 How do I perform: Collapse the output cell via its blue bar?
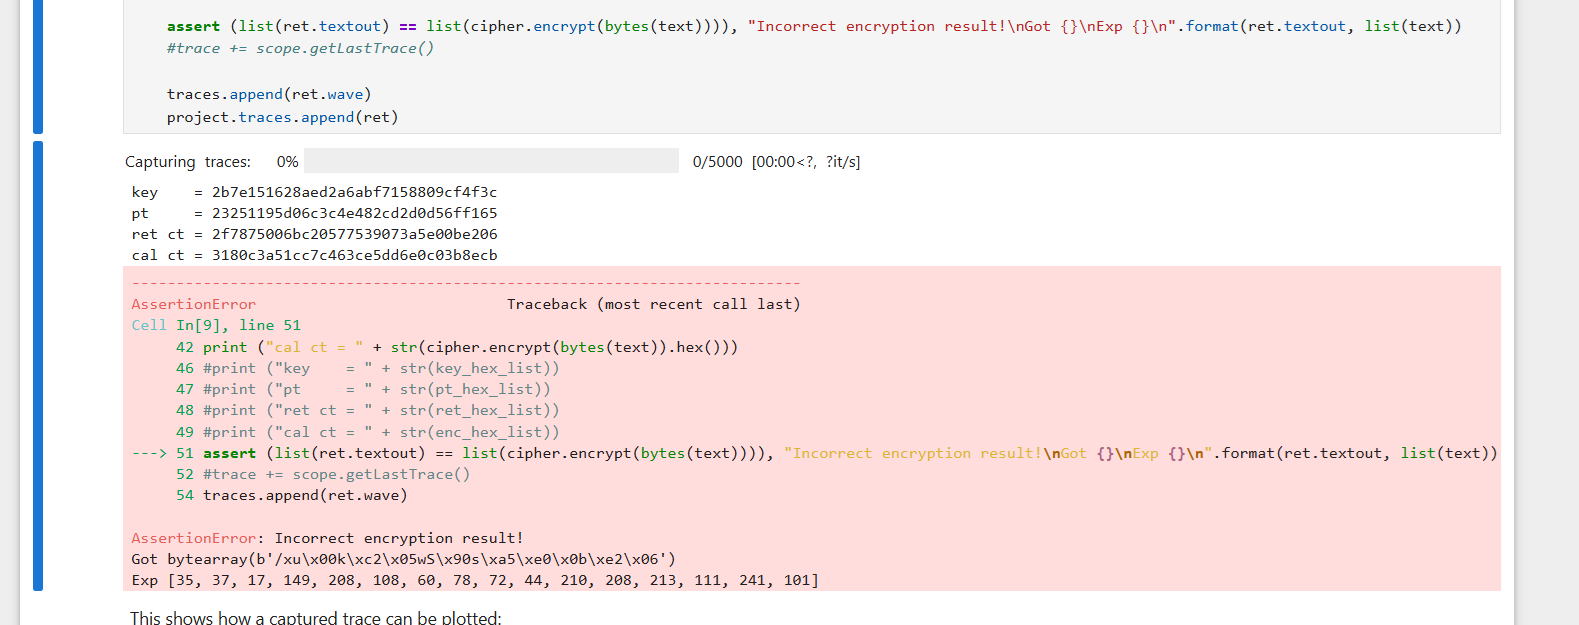pos(38,366)
